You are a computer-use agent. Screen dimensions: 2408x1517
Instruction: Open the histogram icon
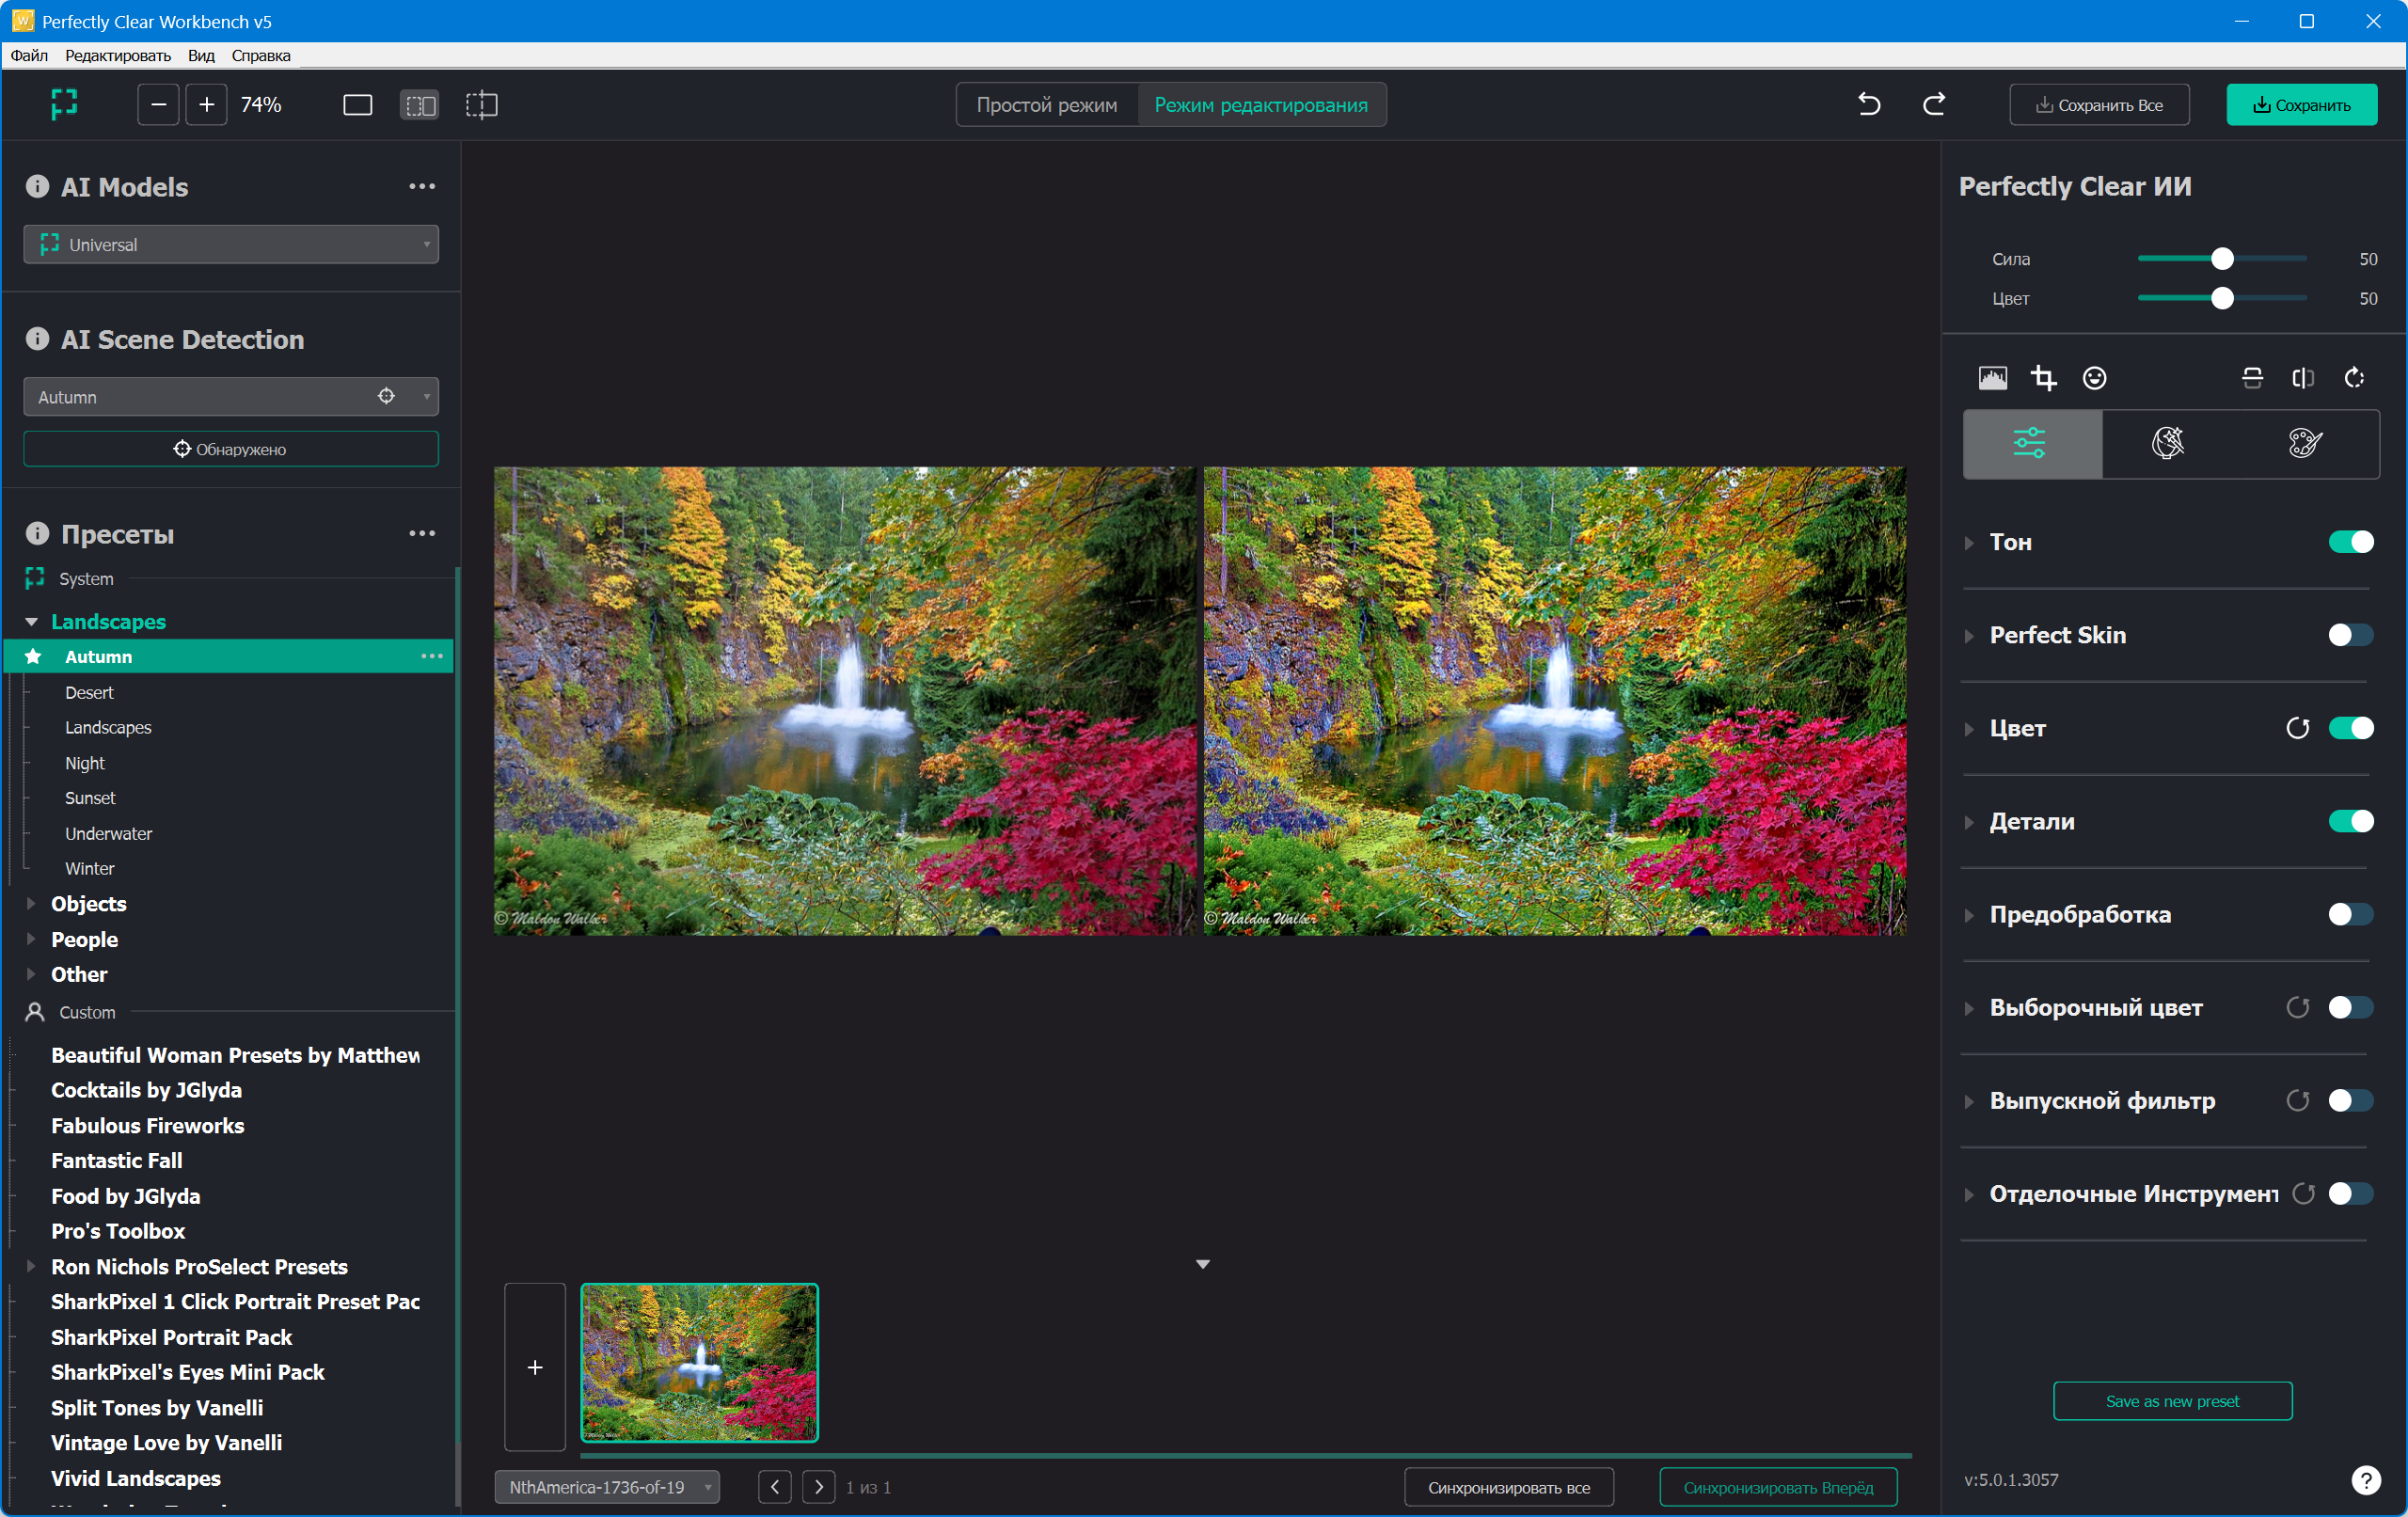[1992, 378]
